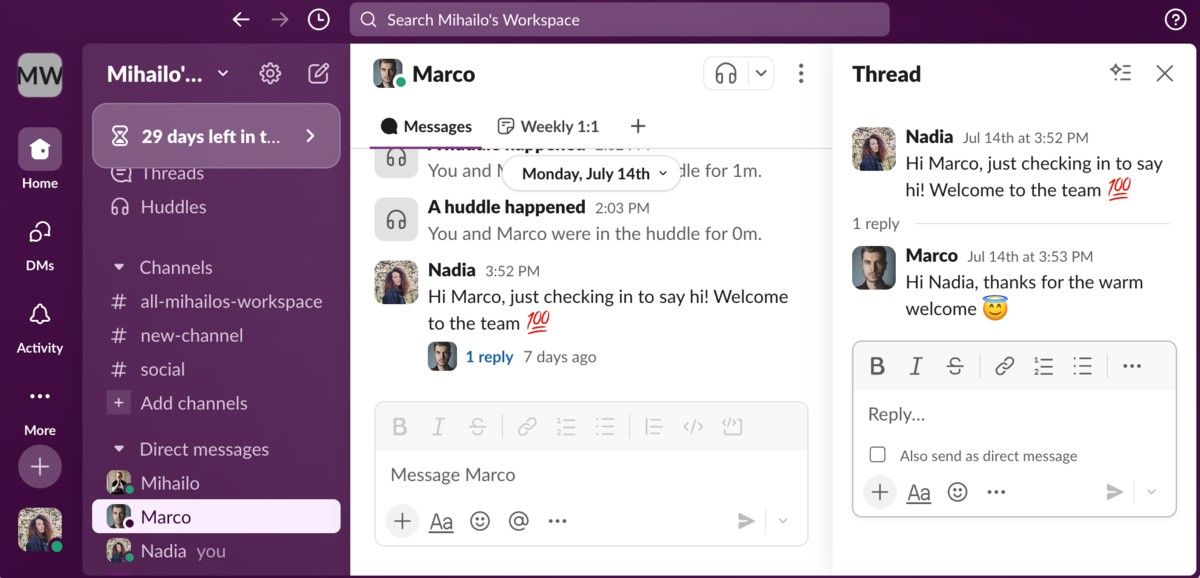Image resolution: width=1200 pixels, height=578 pixels.
Task: Mention someone using the @ icon
Action: (x=519, y=521)
